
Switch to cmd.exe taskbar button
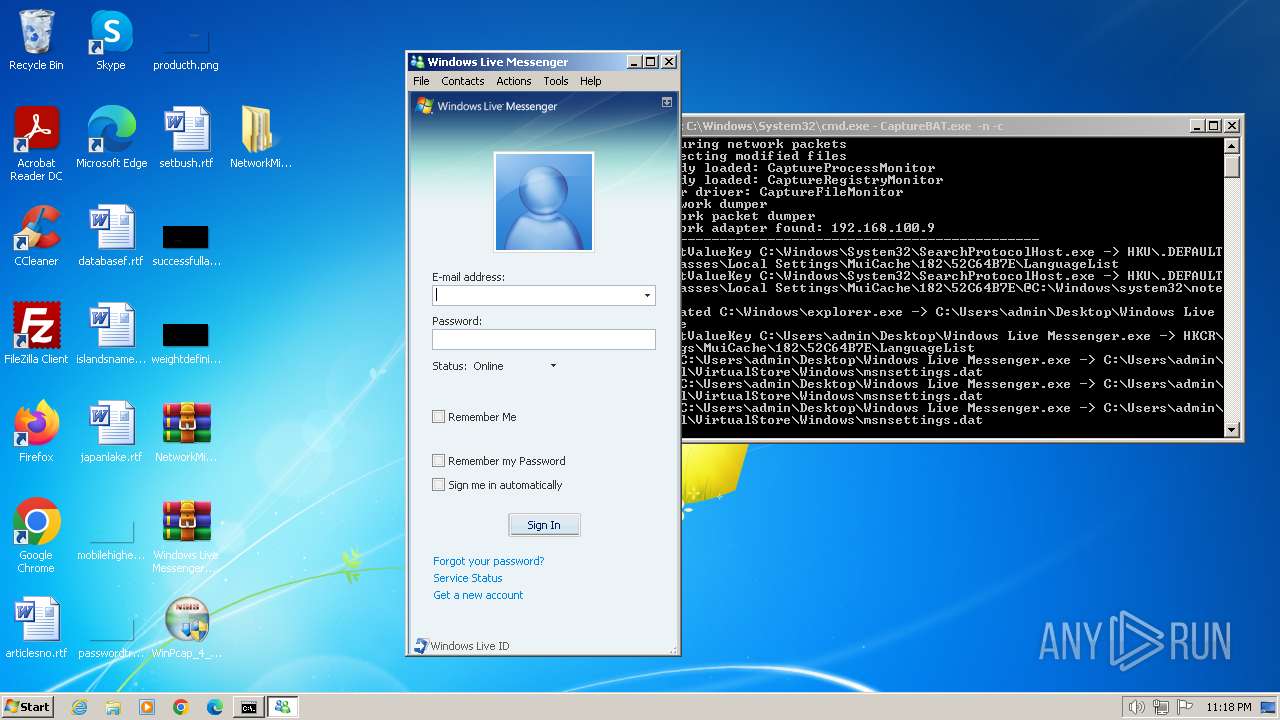[x=248, y=707]
